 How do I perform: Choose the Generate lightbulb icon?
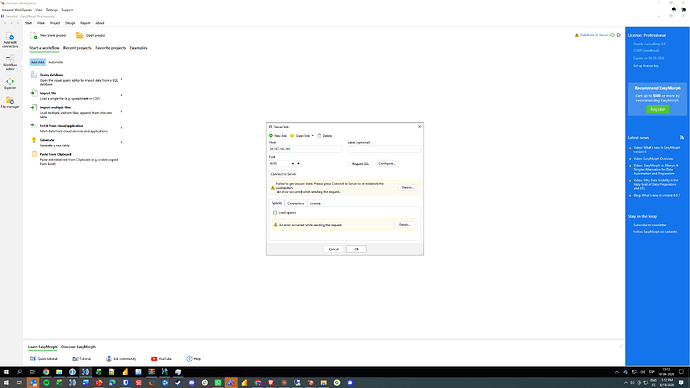[33, 140]
